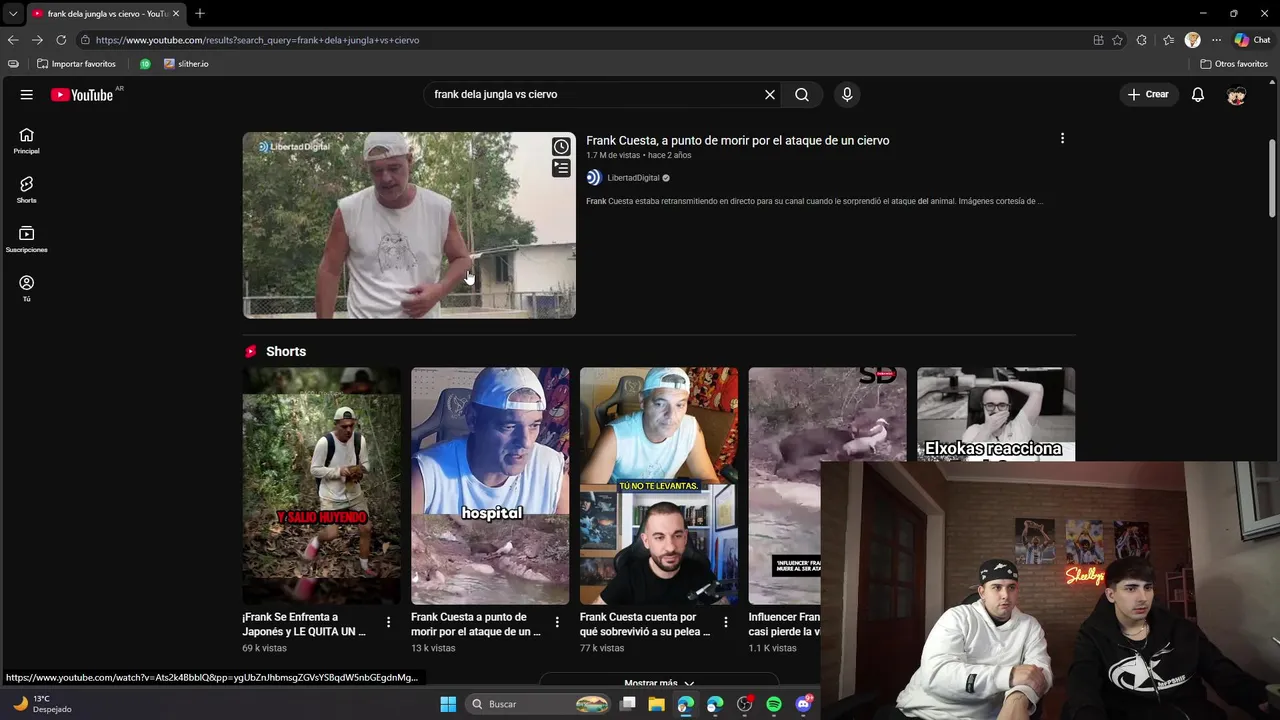
Task: Open the short titled ¡Frank Se Enfrenta a Japonés
Action: 304,624
